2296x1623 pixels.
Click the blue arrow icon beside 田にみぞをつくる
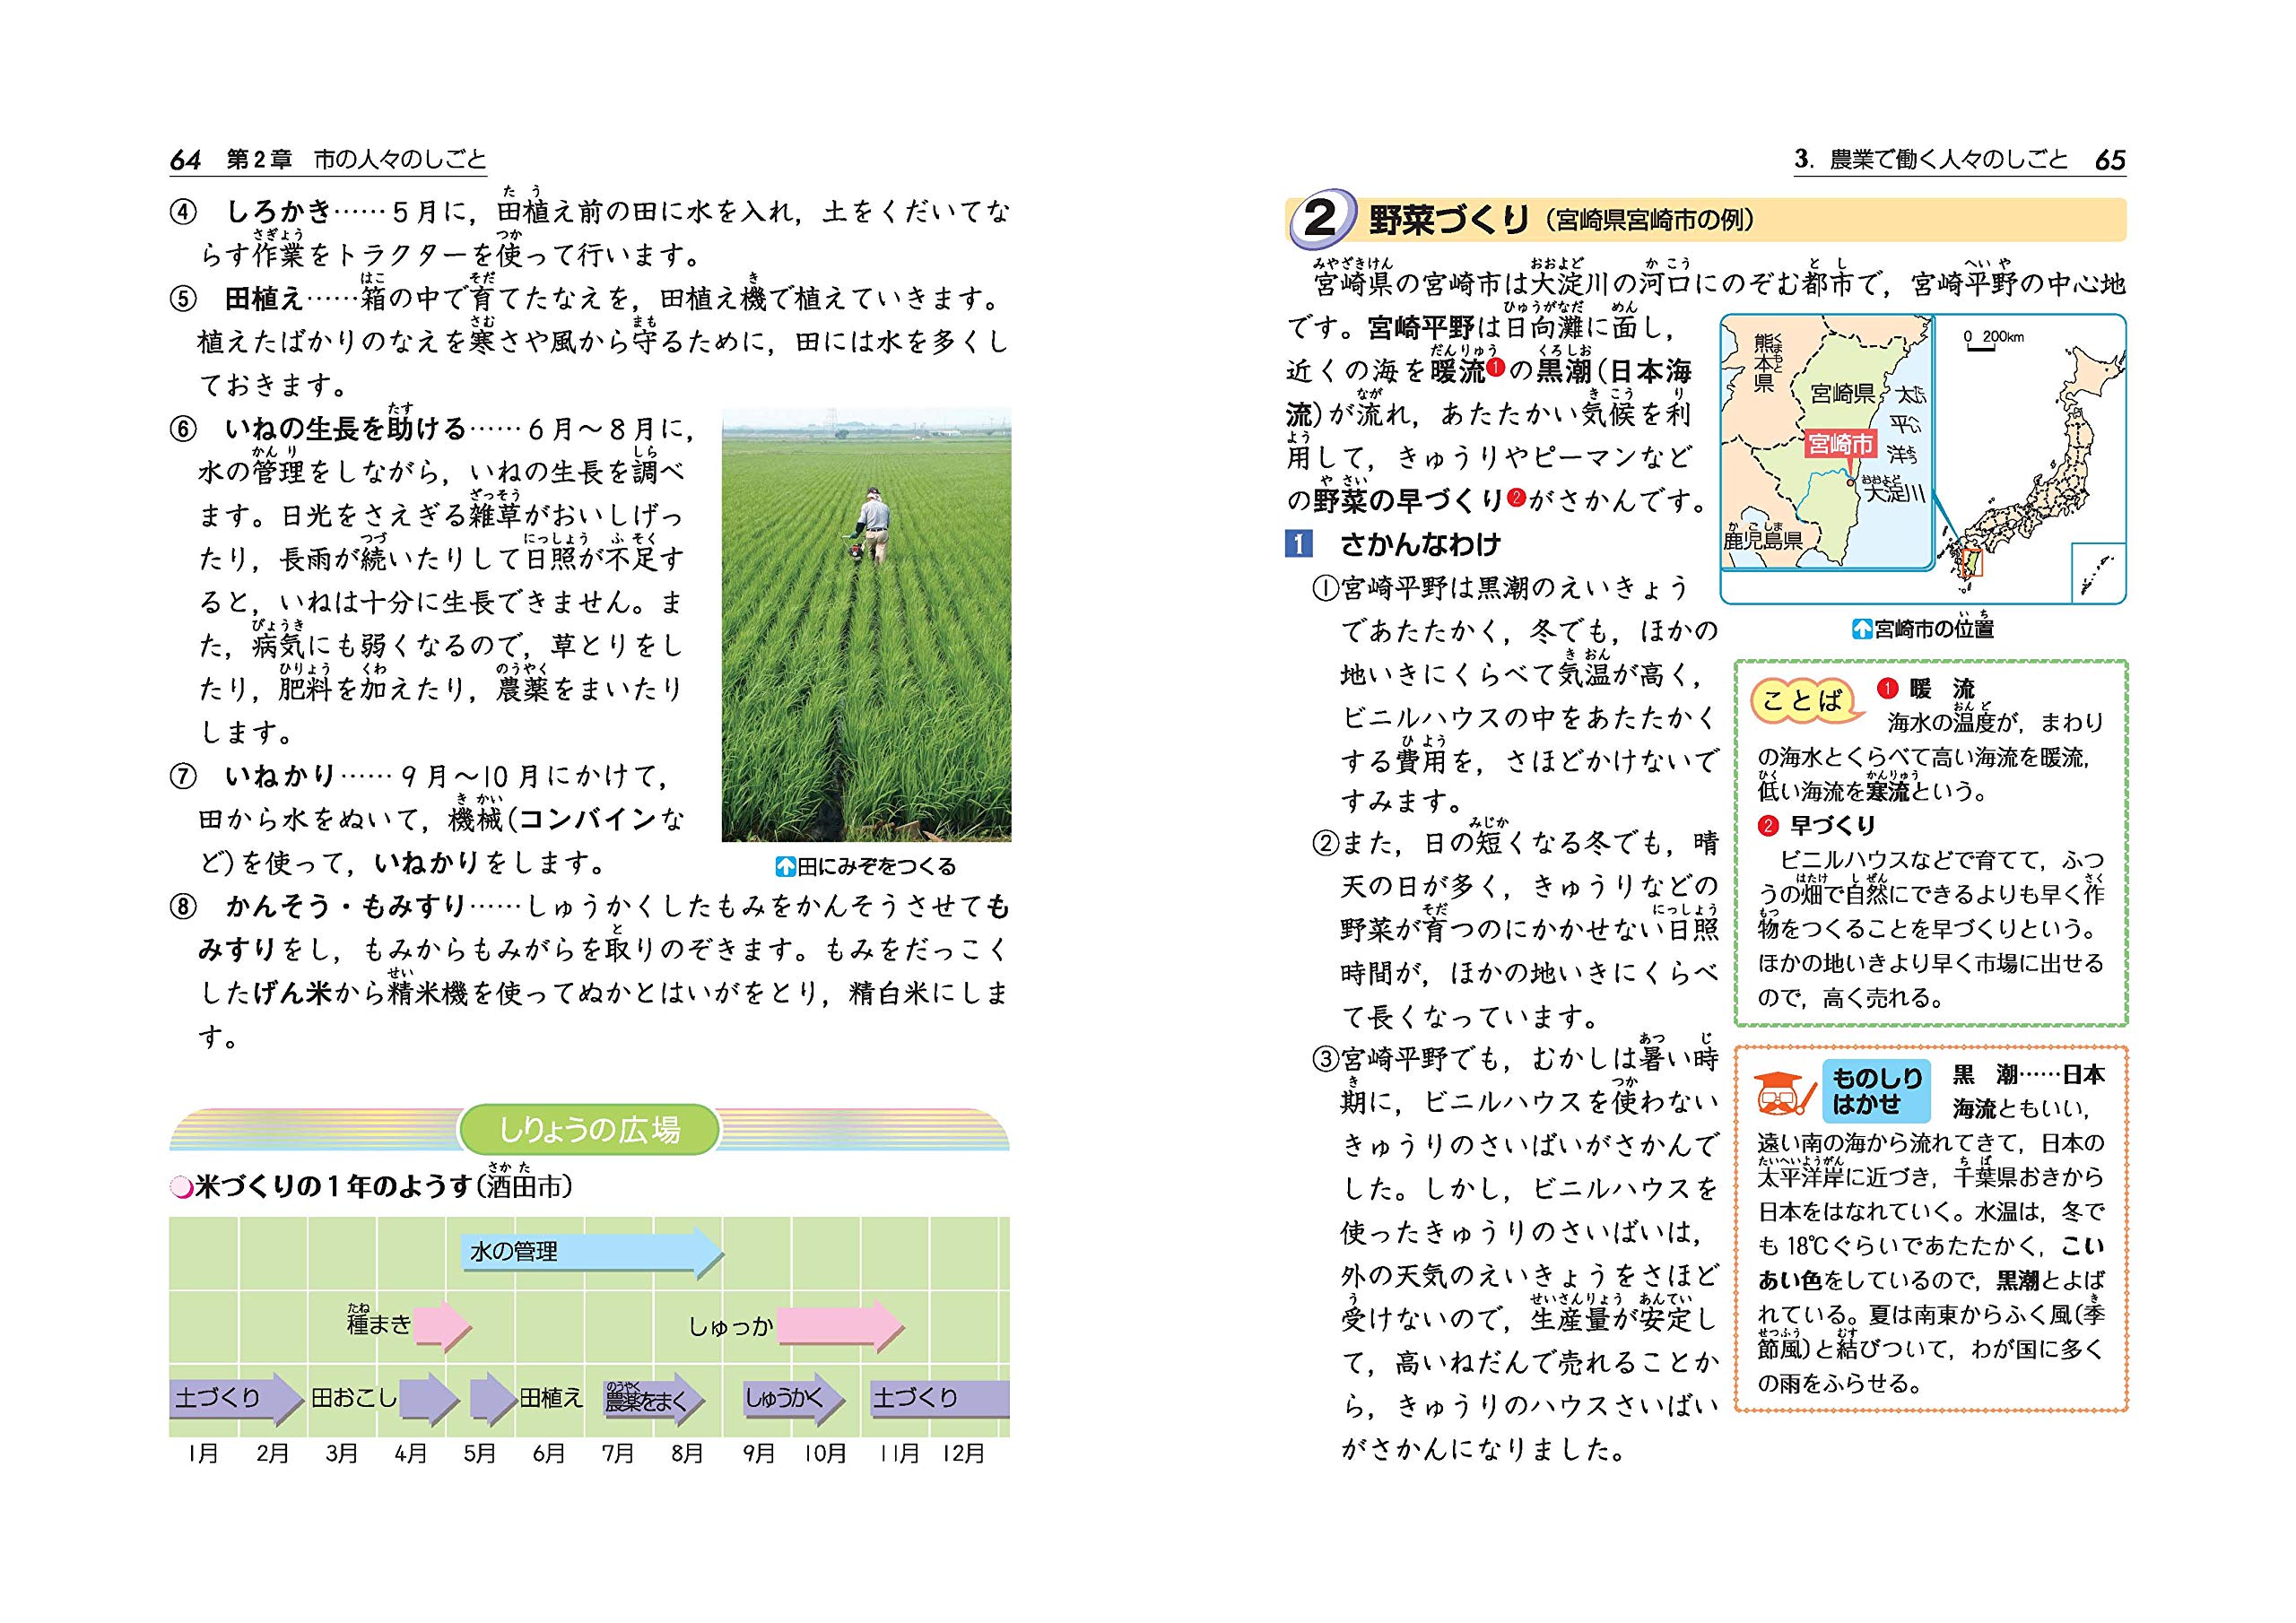(x=785, y=867)
